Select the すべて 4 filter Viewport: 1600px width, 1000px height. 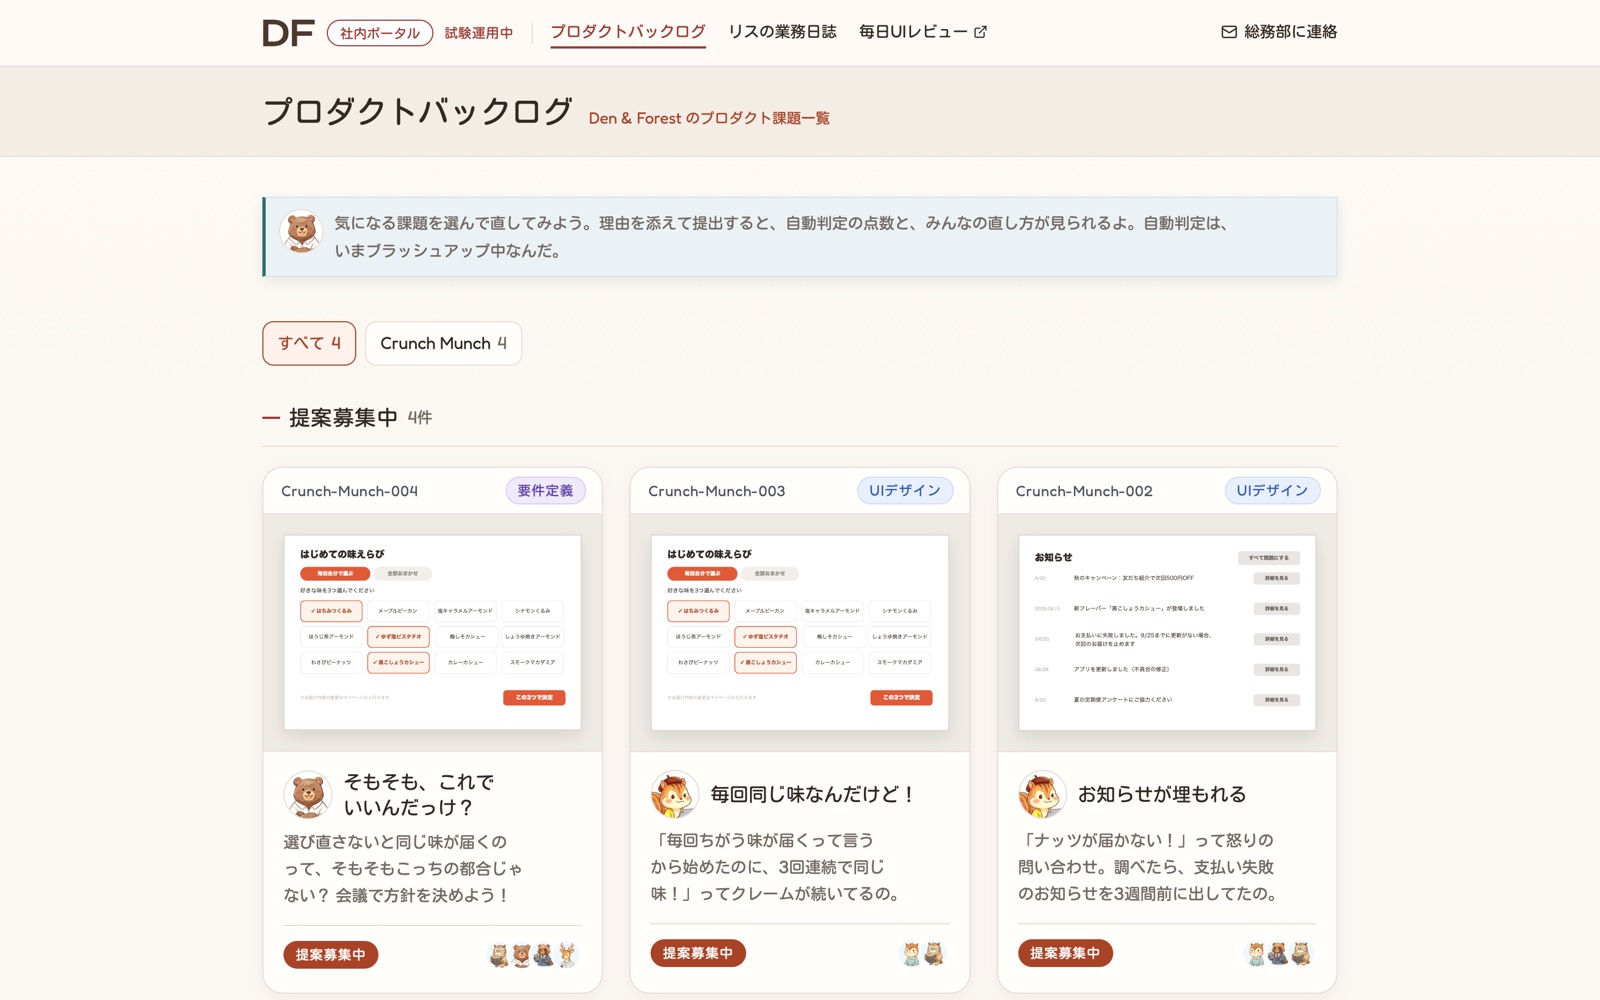click(x=309, y=343)
